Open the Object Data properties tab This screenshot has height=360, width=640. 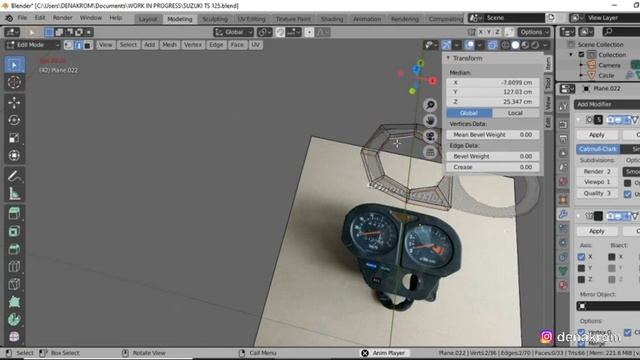[563, 270]
